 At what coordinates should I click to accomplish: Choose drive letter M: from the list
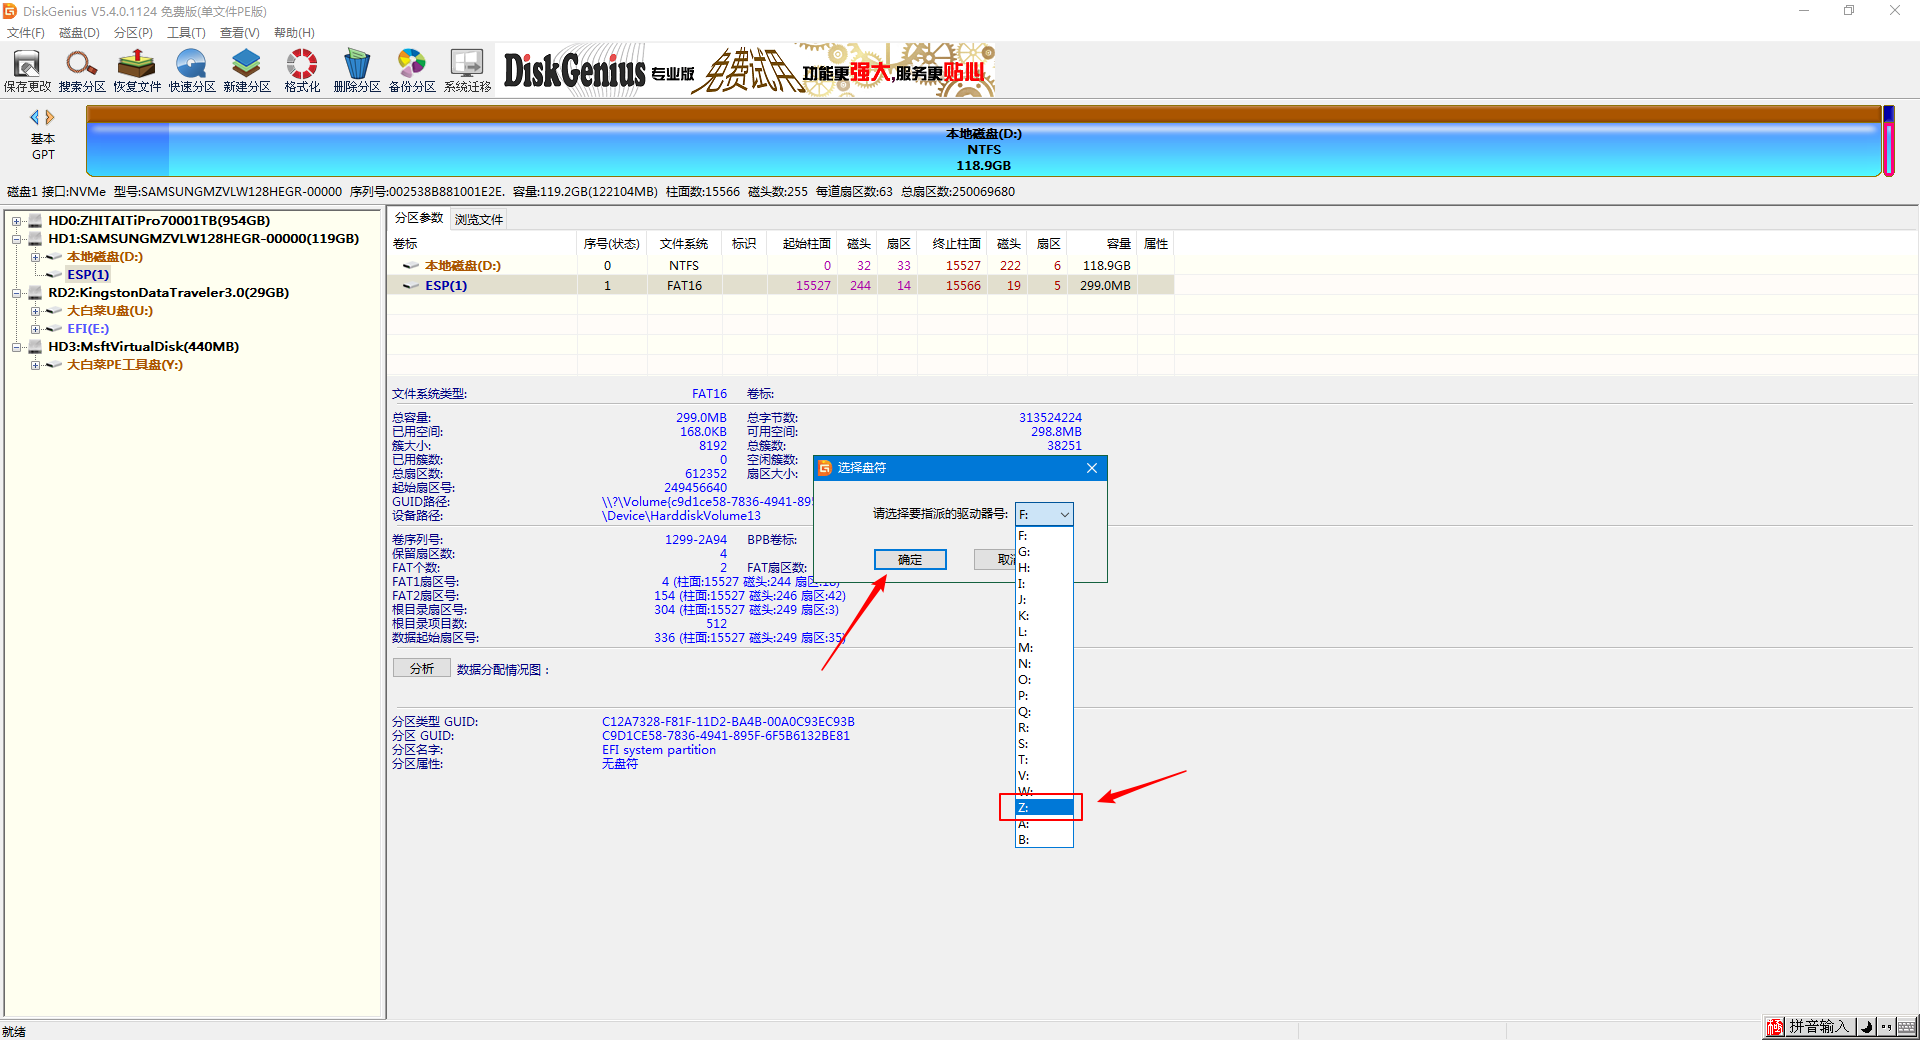click(x=1044, y=648)
